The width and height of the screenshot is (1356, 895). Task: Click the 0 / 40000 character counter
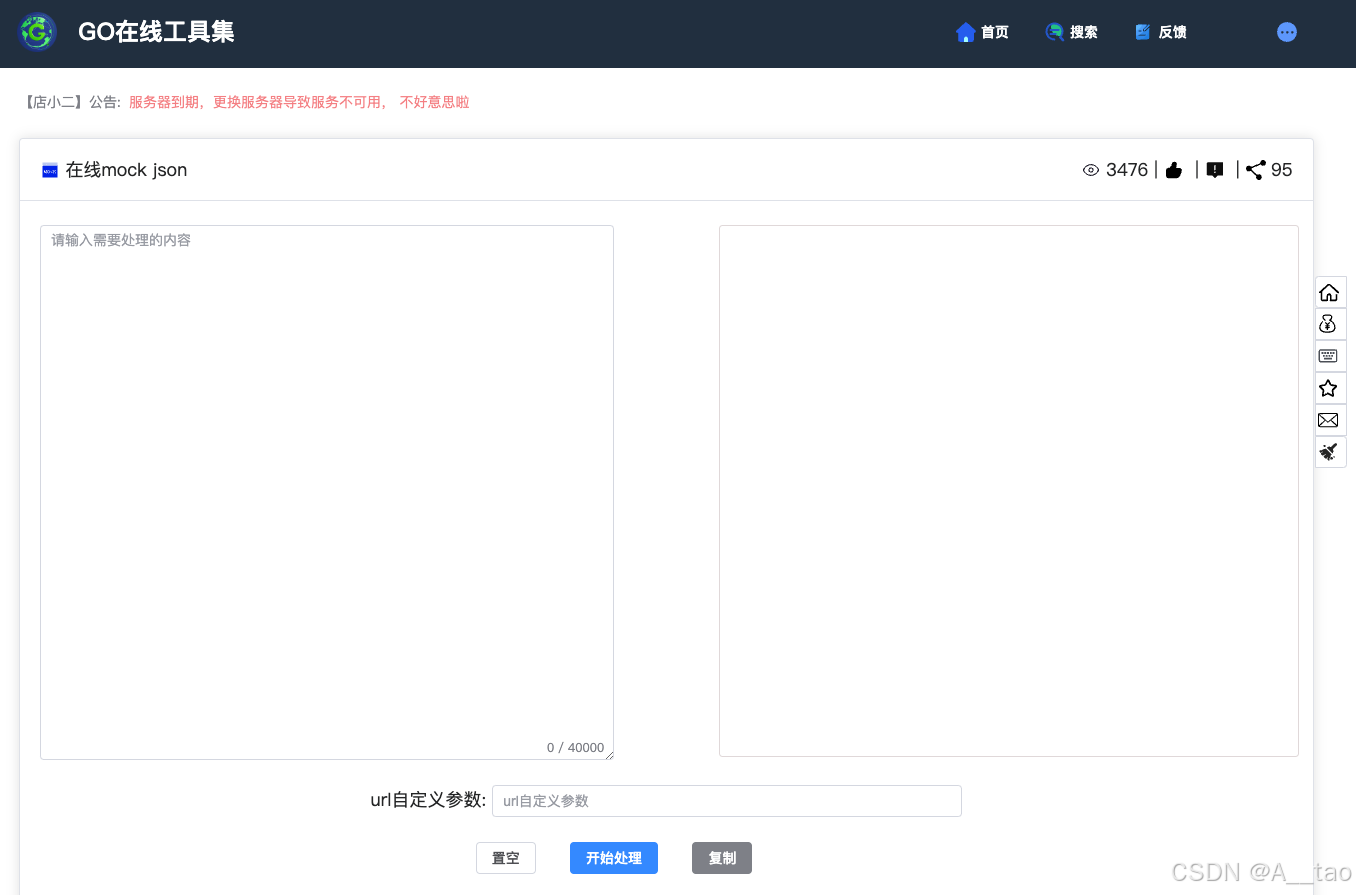pyautogui.click(x=576, y=748)
